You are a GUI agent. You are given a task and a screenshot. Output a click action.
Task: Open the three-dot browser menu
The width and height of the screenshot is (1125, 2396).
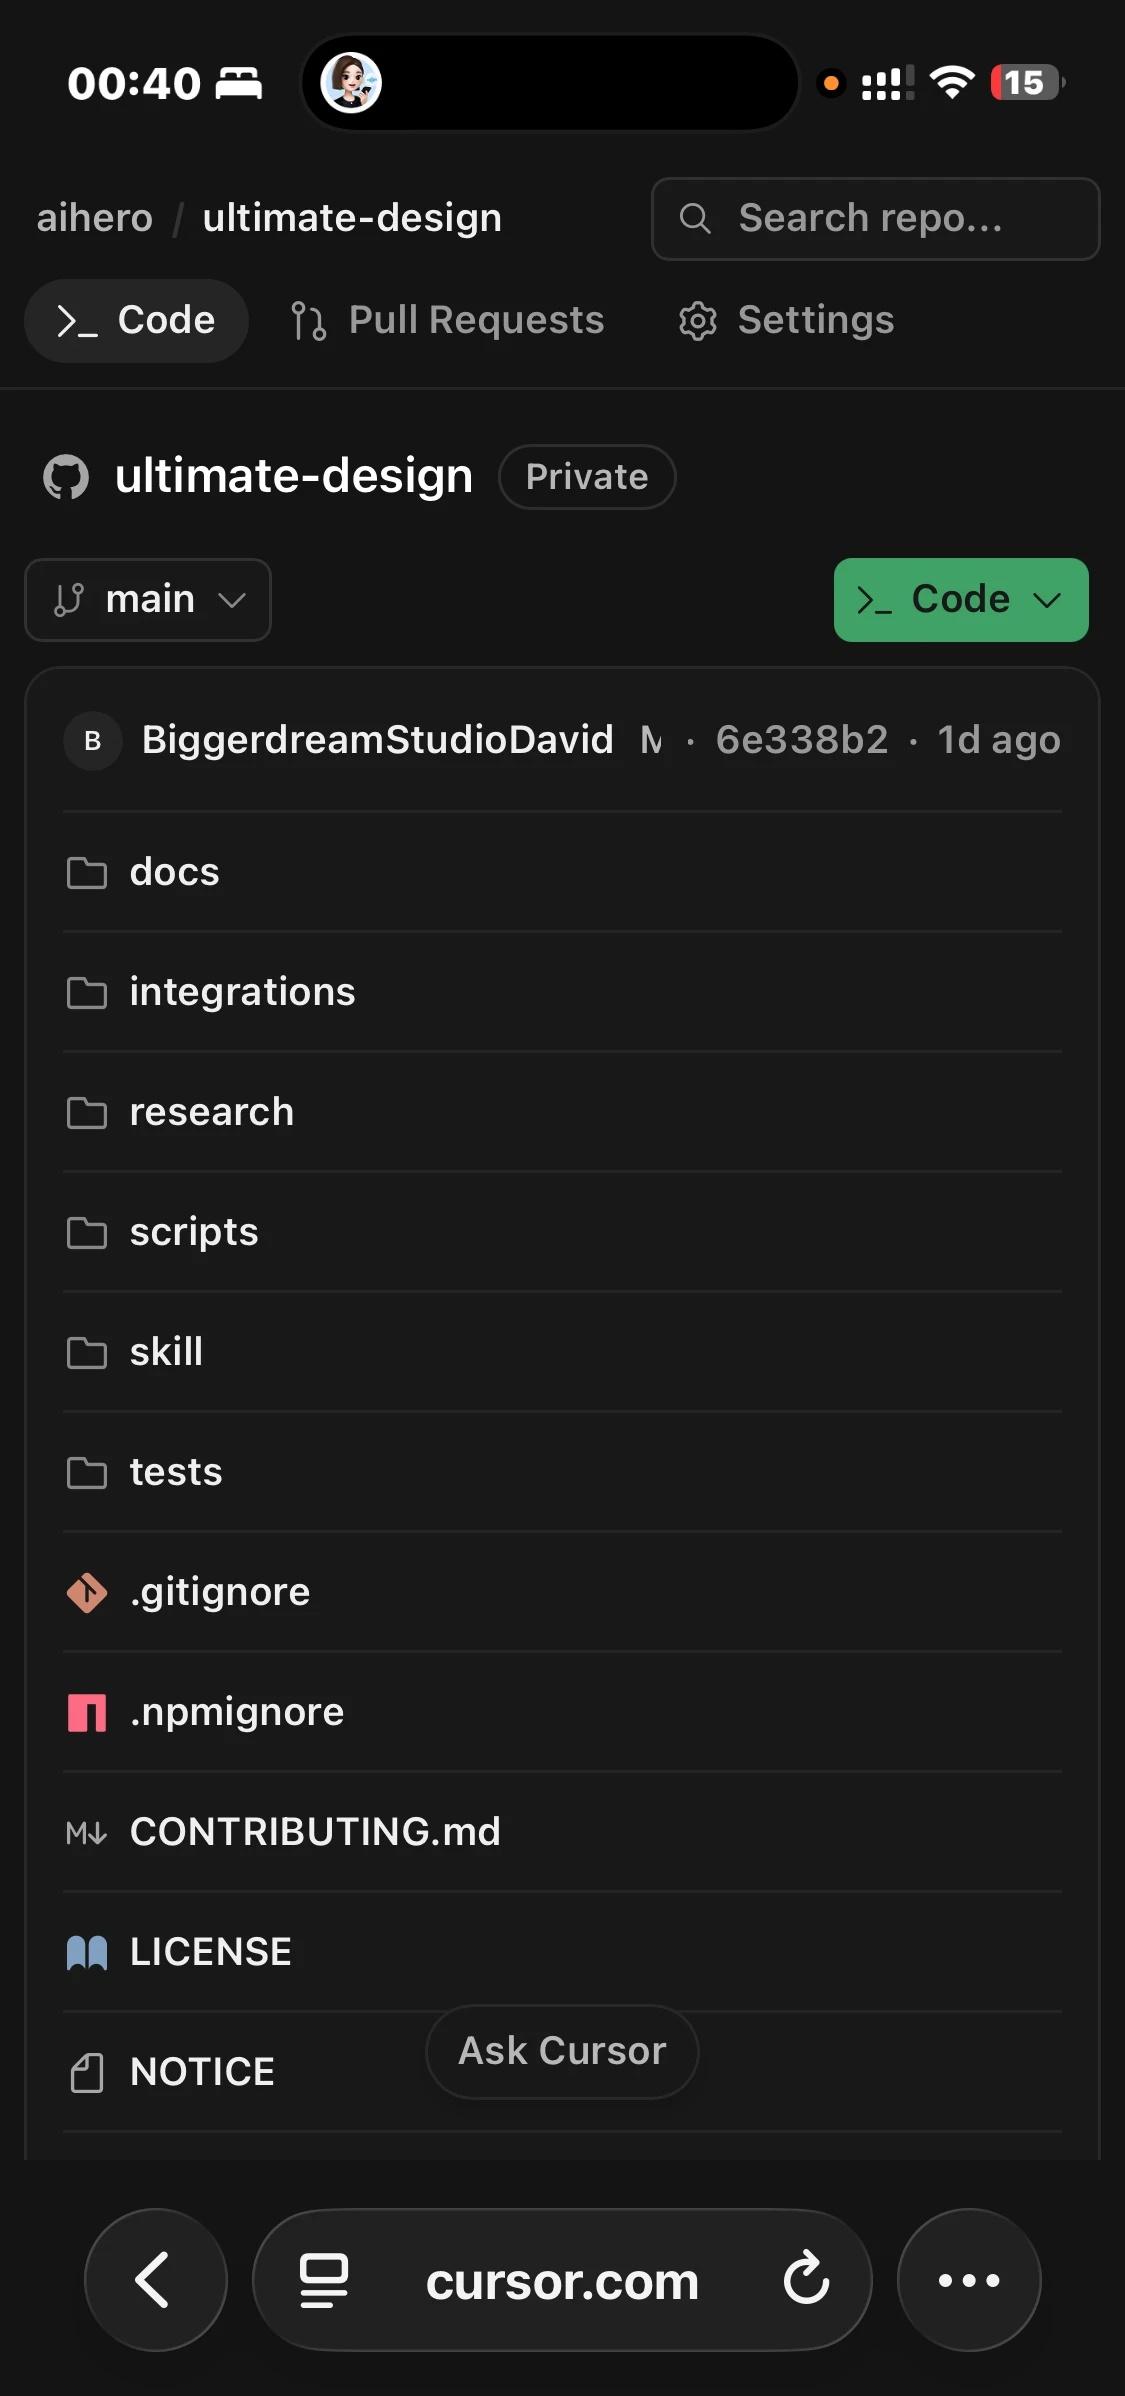point(969,2280)
